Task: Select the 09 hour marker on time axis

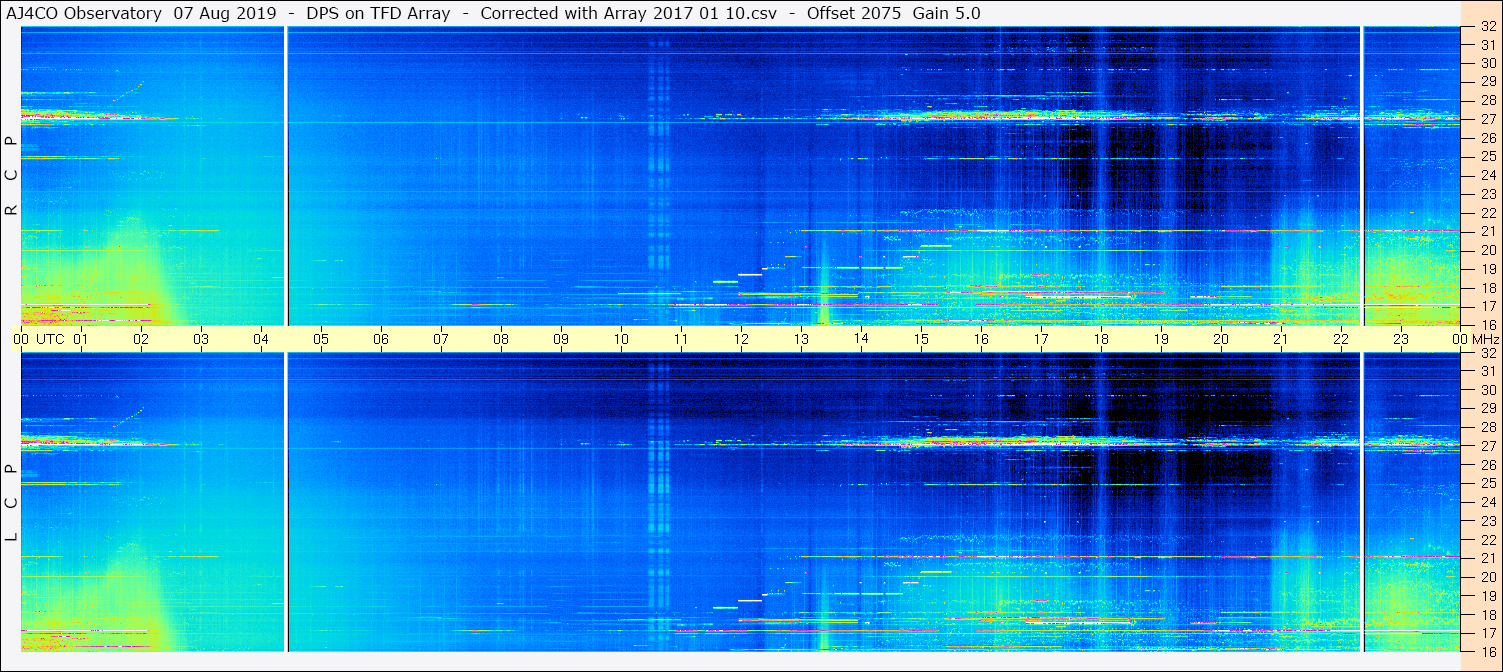Action: 561,340
